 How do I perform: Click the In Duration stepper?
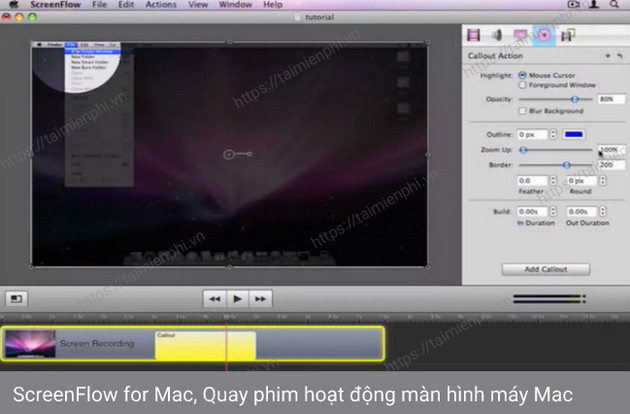coord(553,211)
